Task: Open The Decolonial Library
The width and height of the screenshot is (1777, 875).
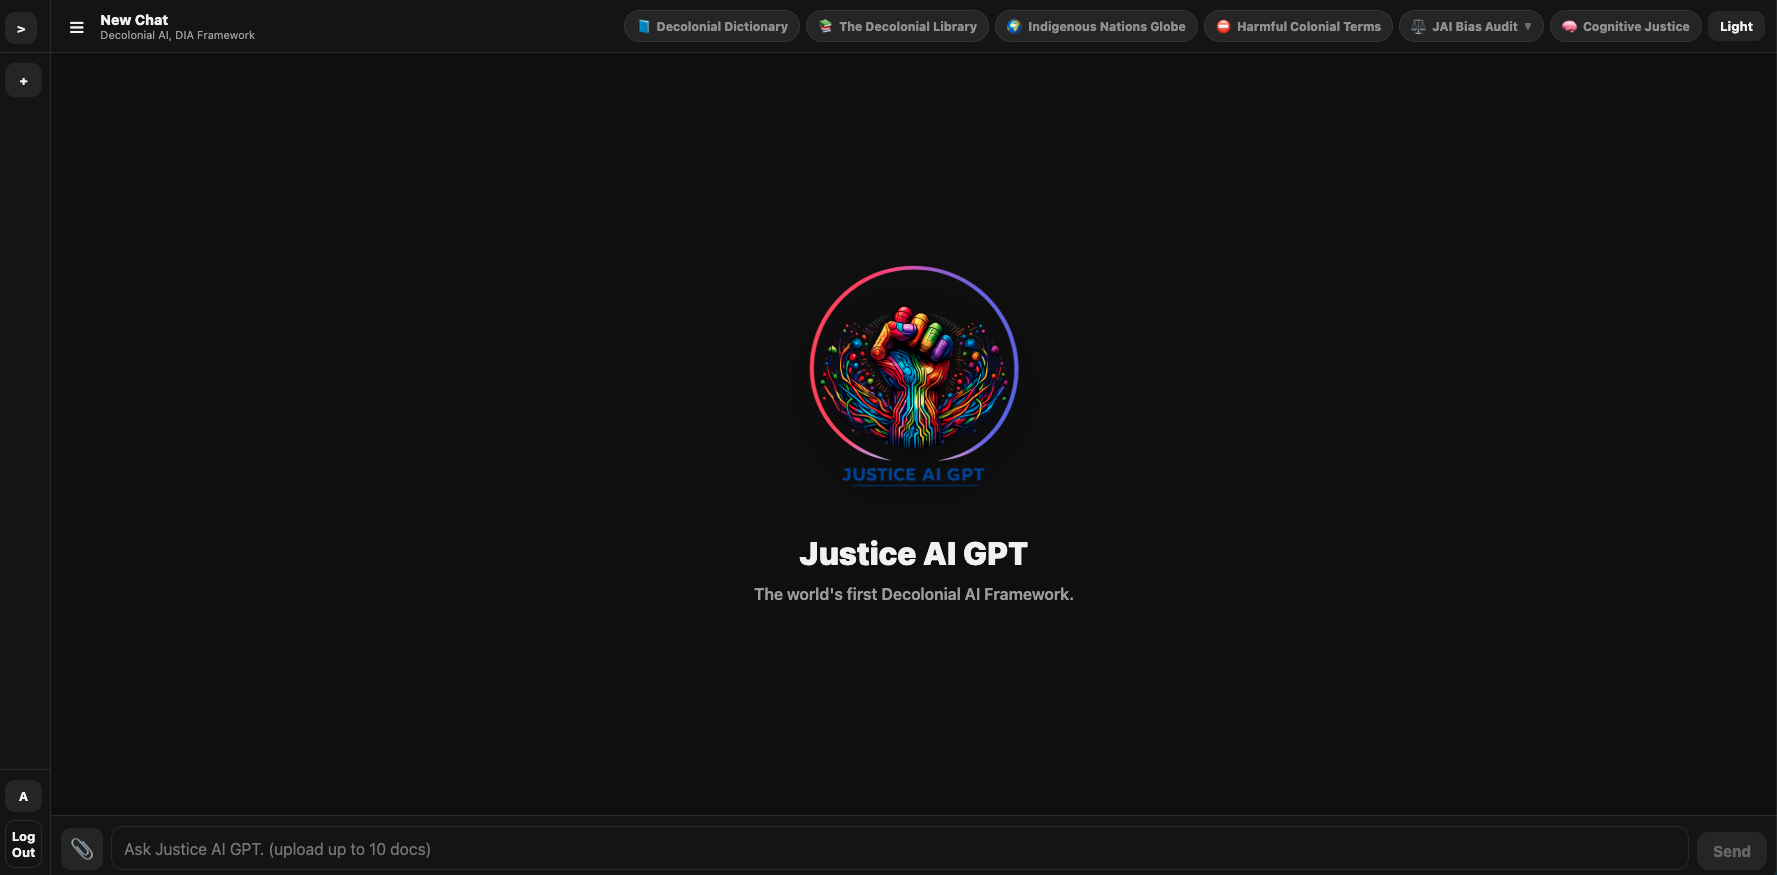Action: pos(897,27)
